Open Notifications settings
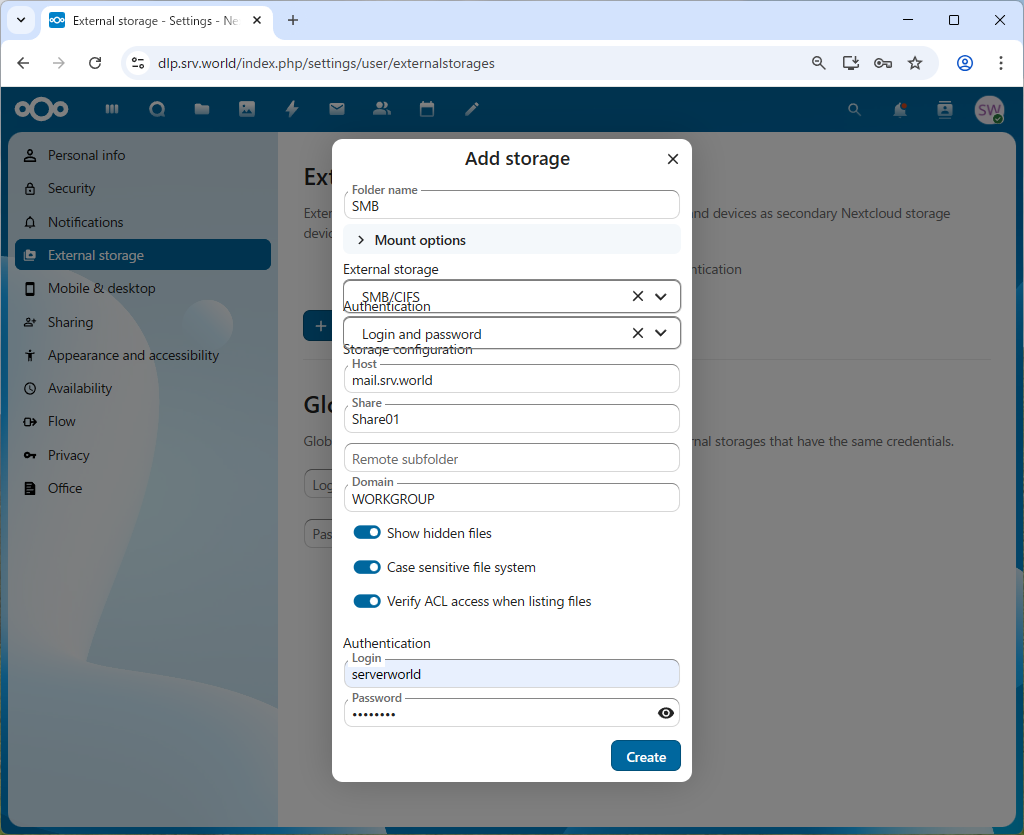 (x=143, y=222)
